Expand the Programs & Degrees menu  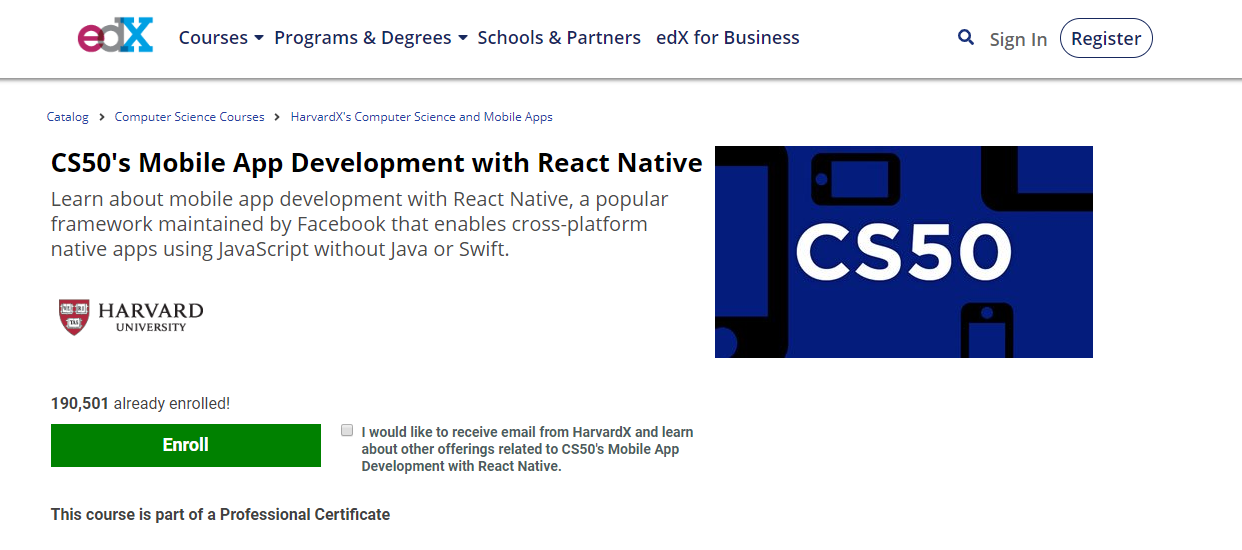tap(371, 38)
